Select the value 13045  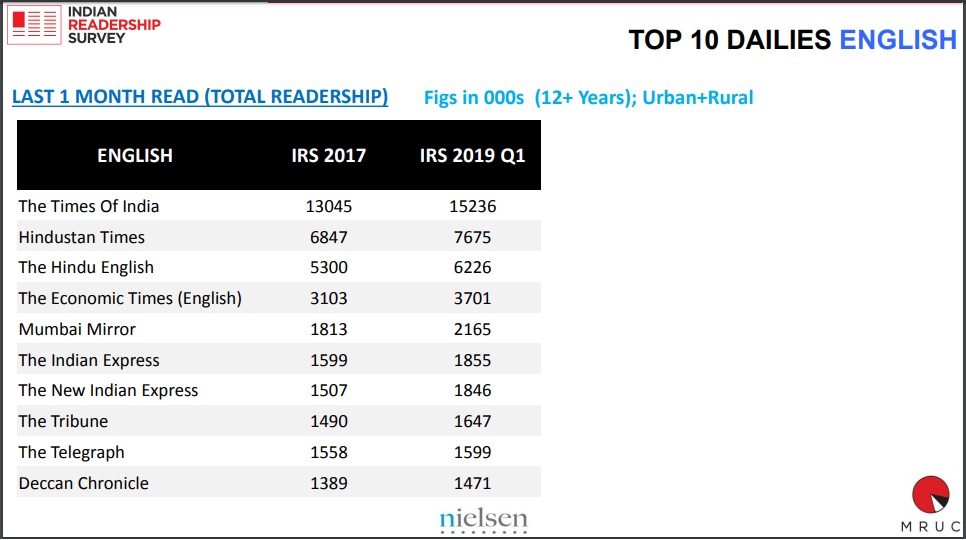(329, 206)
